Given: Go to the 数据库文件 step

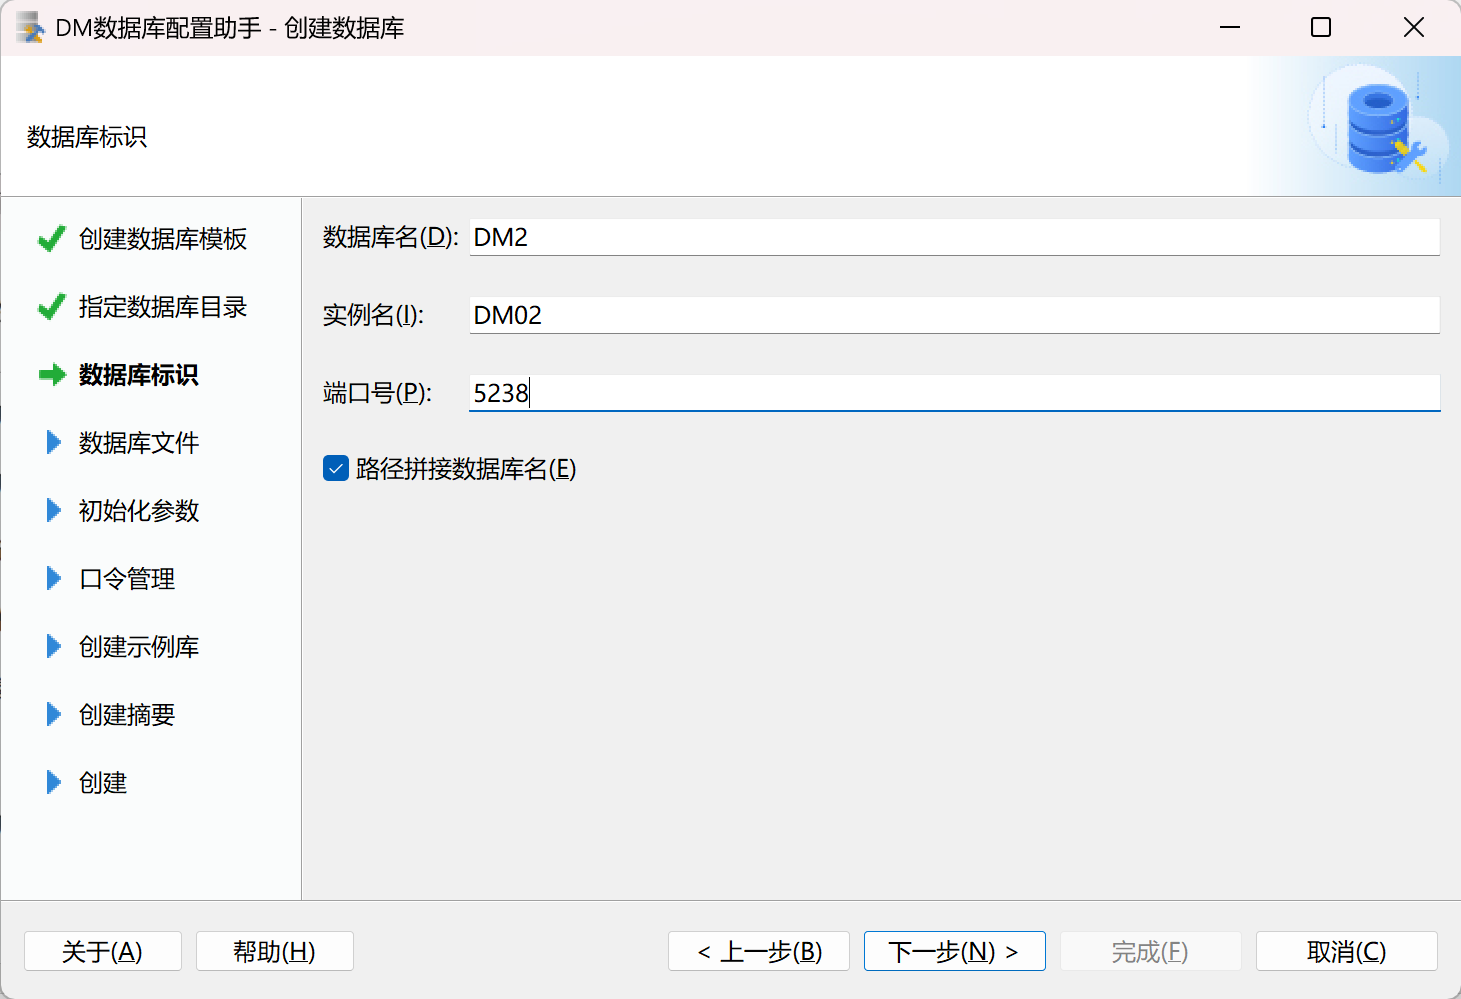Looking at the screenshot, I should [139, 443].
